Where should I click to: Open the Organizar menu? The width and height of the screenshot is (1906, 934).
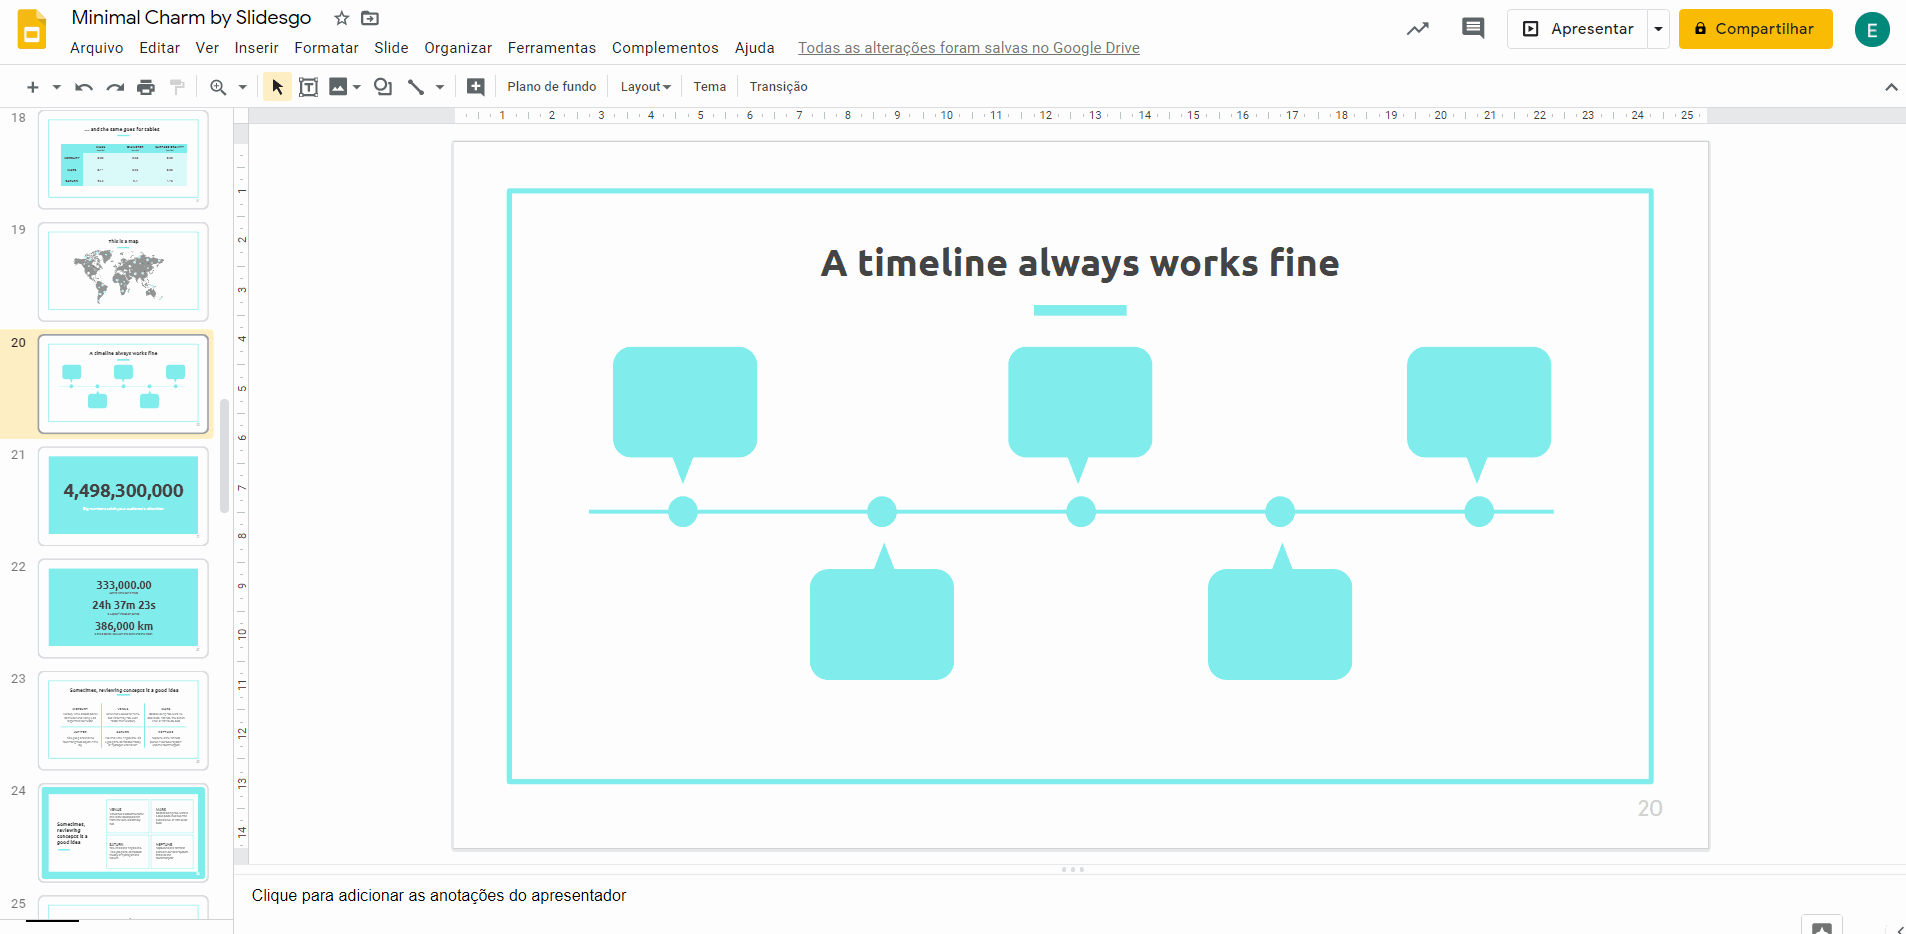458,48
